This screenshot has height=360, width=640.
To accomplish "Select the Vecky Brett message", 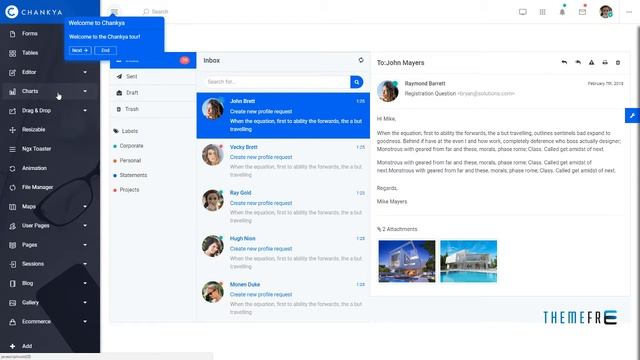I will [283, 161].
